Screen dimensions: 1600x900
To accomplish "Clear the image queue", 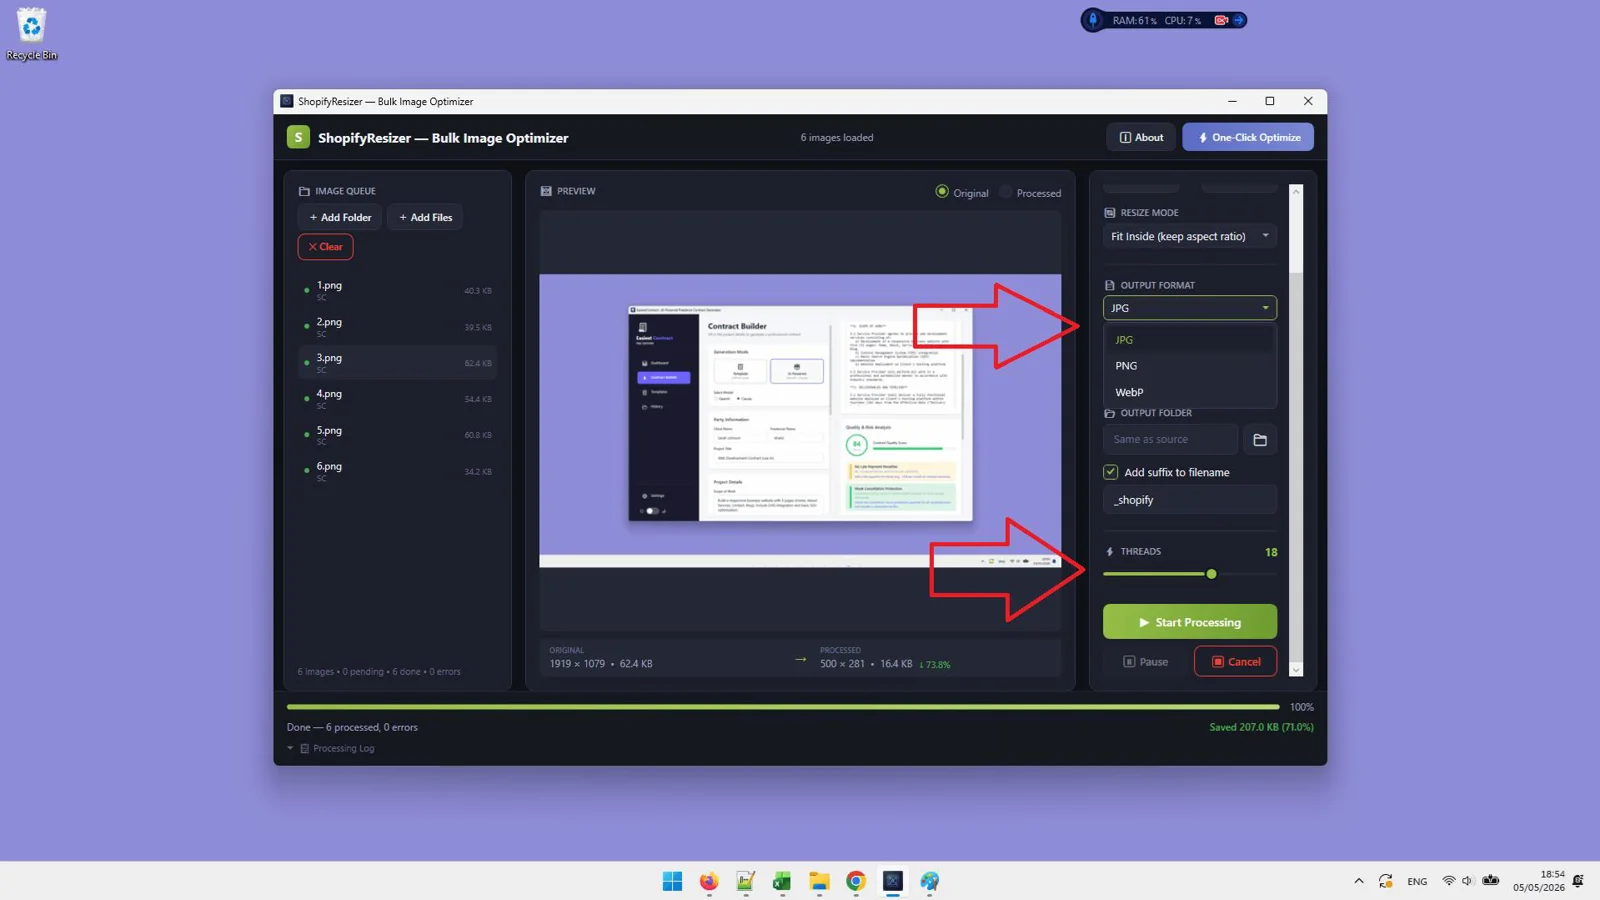I will coord(325,247).
